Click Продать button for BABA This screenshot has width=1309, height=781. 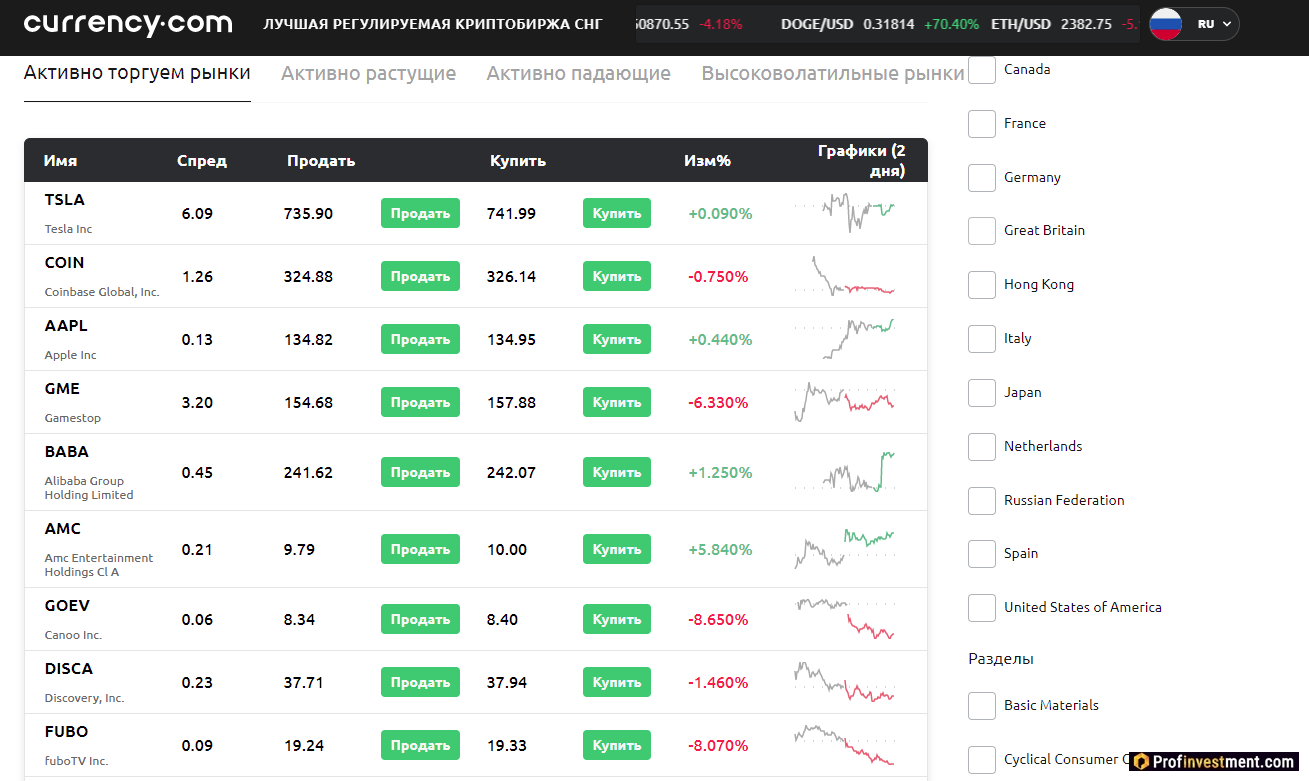tap(420, 472)
